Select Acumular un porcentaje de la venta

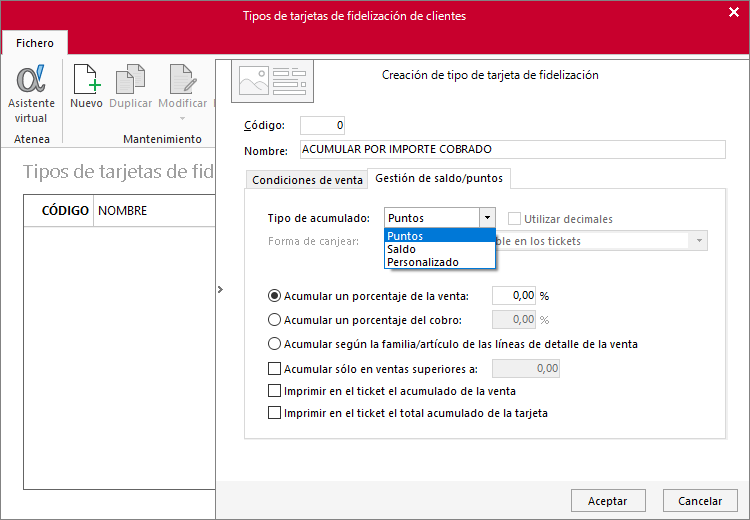click(x=274, y=296)
